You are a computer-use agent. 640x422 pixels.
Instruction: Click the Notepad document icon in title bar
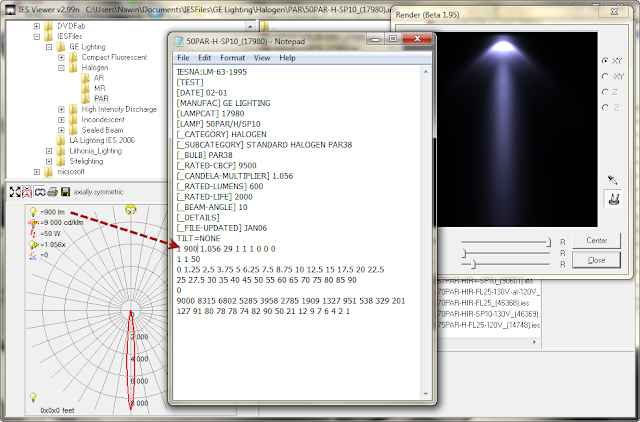click(x=178, y=41)
